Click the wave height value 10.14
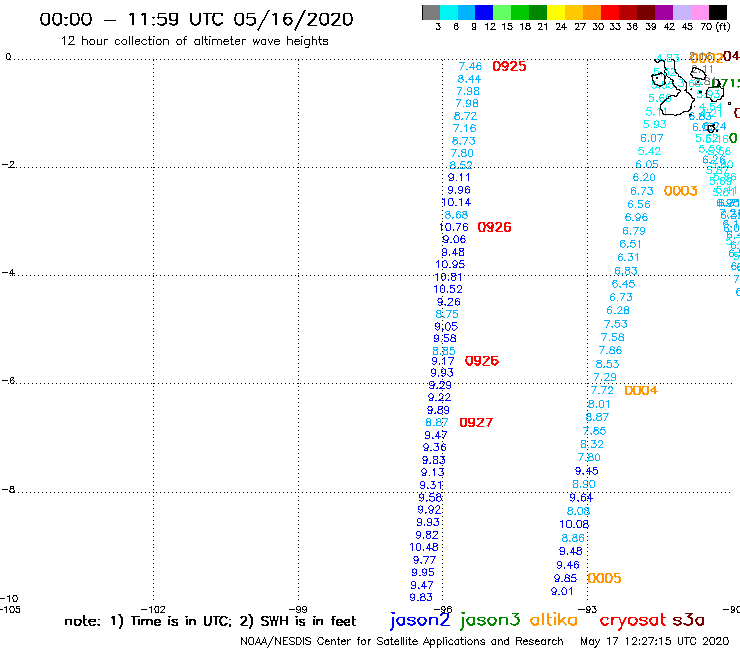Viewport: 740px width, 650px height. 456,203
